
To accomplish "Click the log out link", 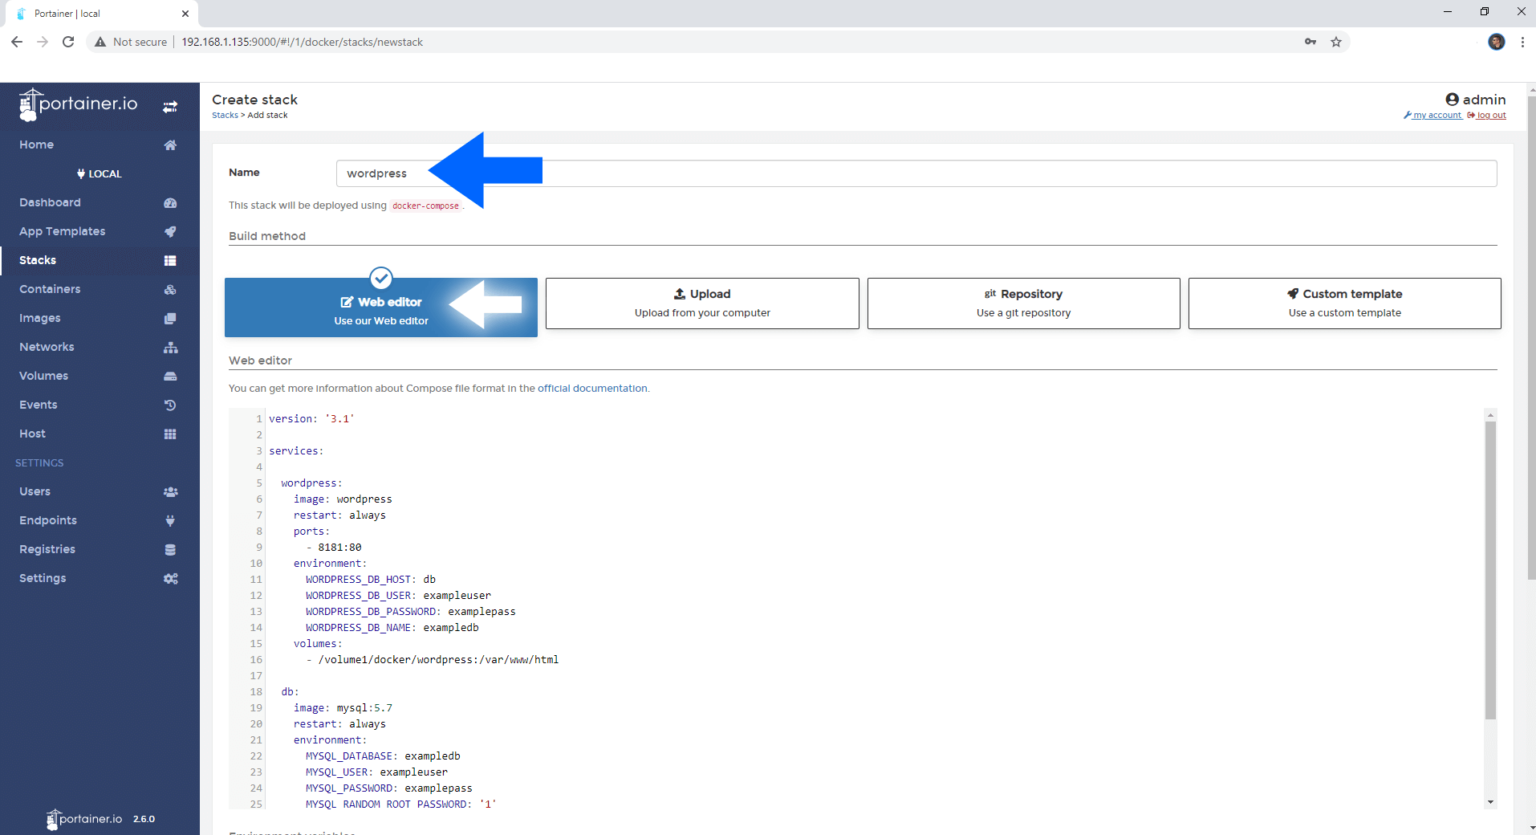I will coord(1491,116).
